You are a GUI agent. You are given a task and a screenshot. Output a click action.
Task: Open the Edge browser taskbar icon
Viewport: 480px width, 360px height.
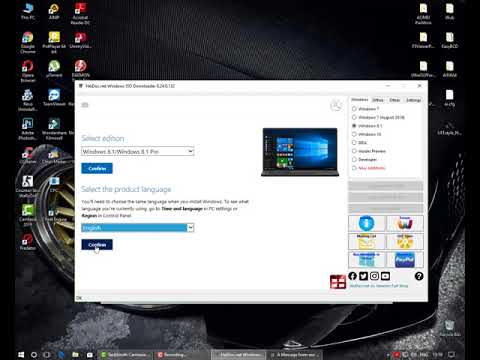click(61, 355)
